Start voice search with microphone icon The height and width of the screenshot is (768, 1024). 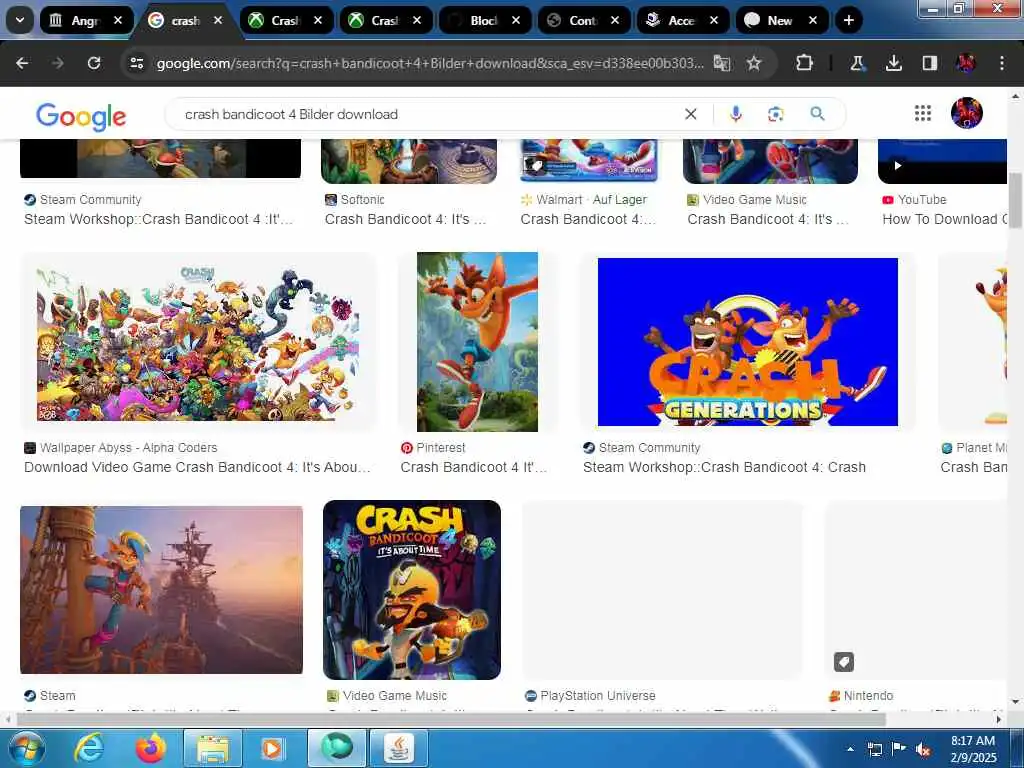pos(735,114)
